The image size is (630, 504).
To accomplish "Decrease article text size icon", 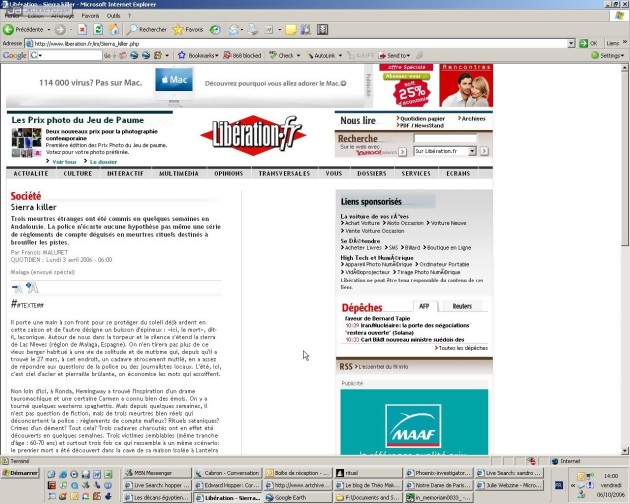I will click(x=16, y=288).
